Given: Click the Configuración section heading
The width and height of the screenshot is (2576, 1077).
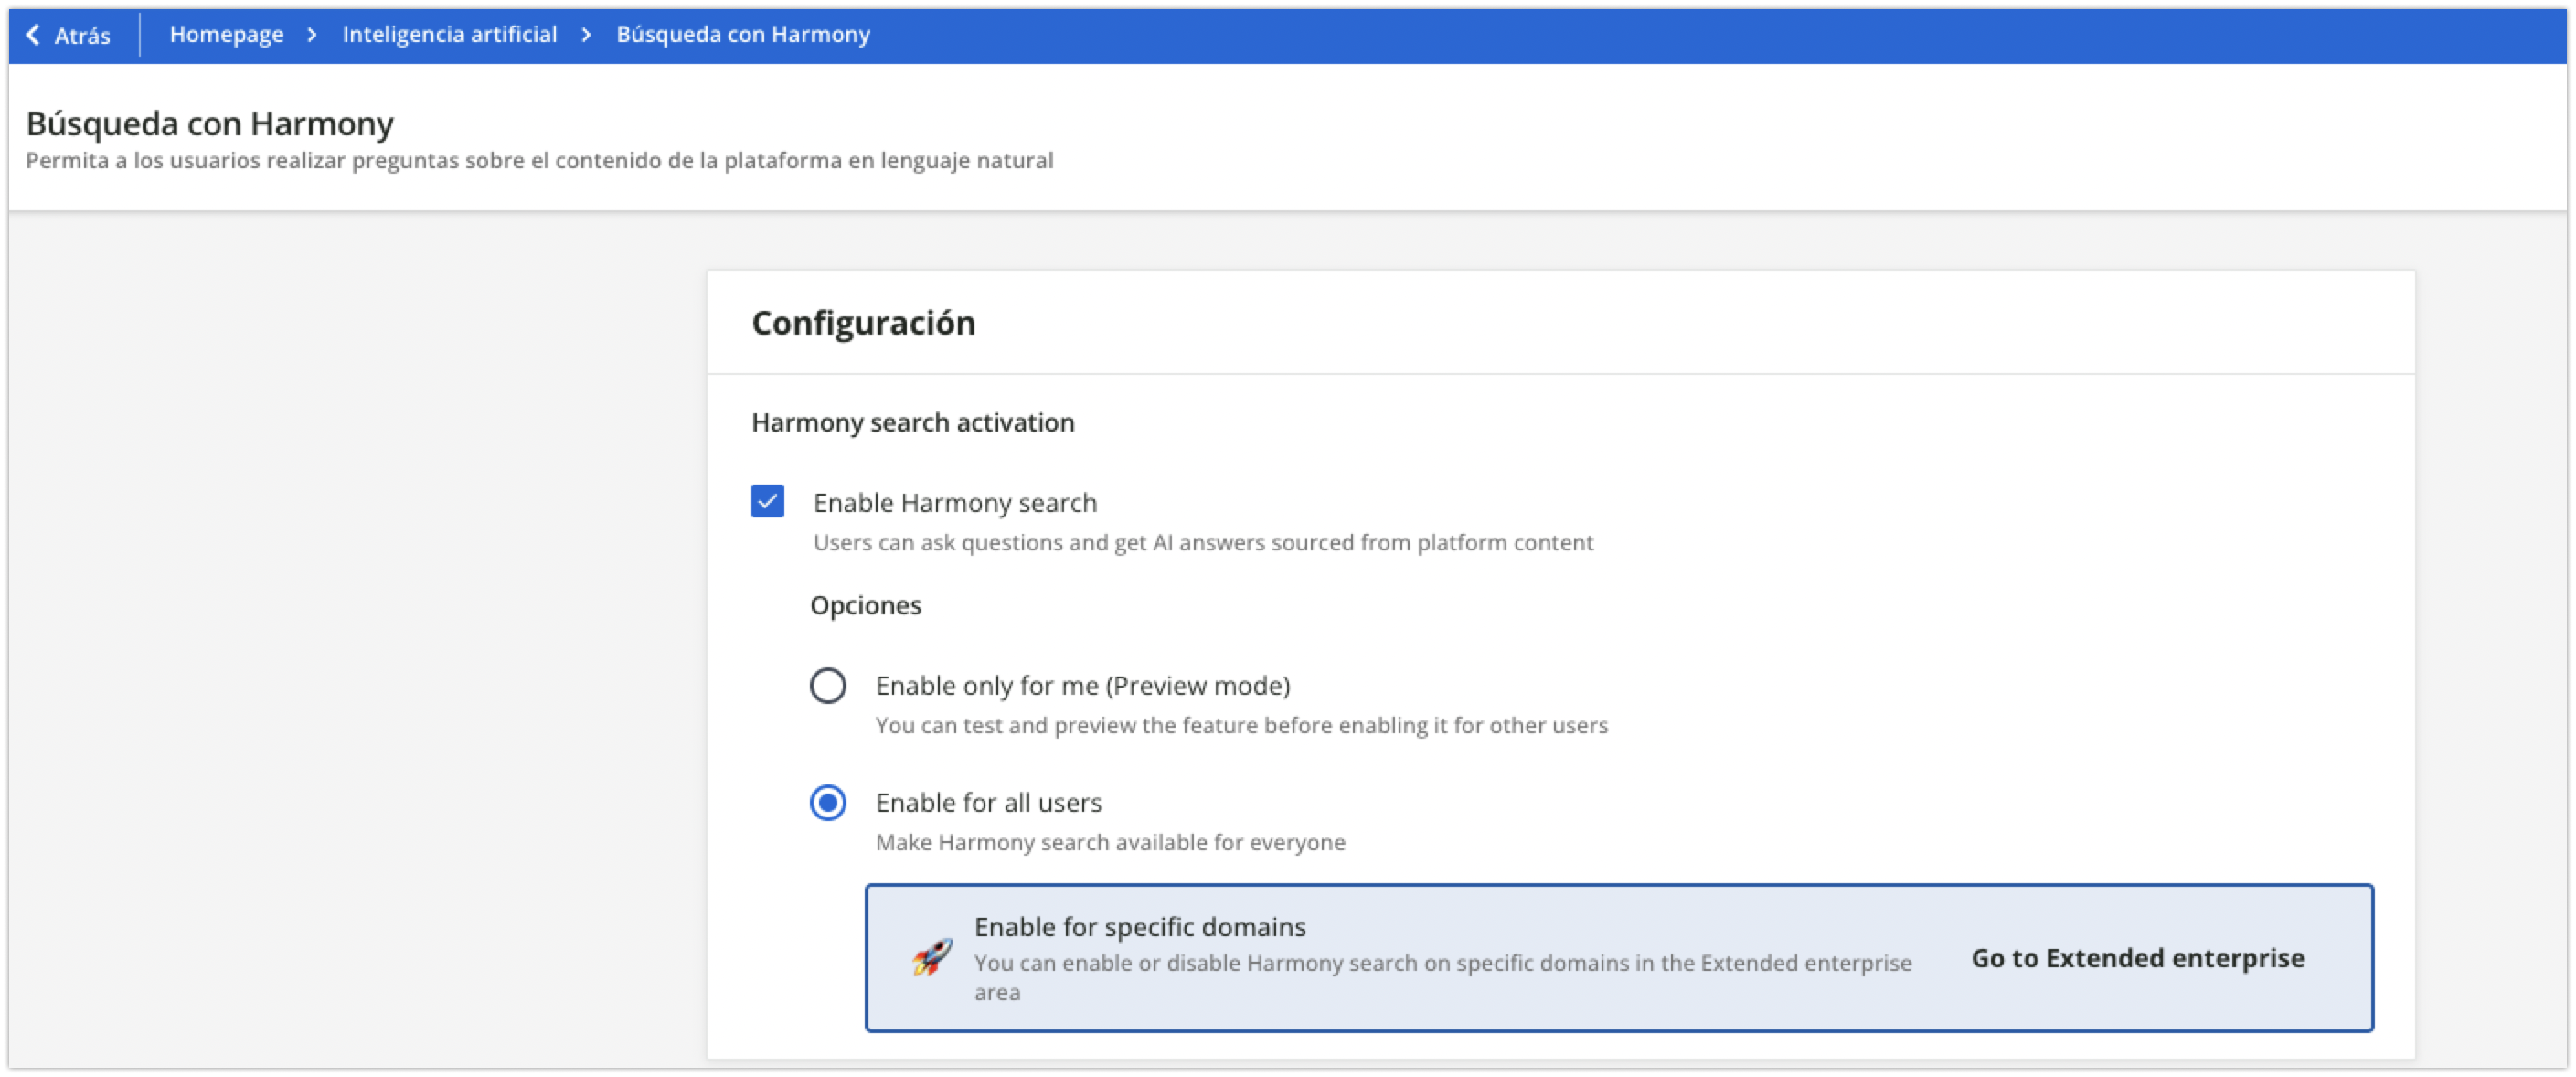Looking at the screenshot, I should pyautogui.click(x=863, y=323).
